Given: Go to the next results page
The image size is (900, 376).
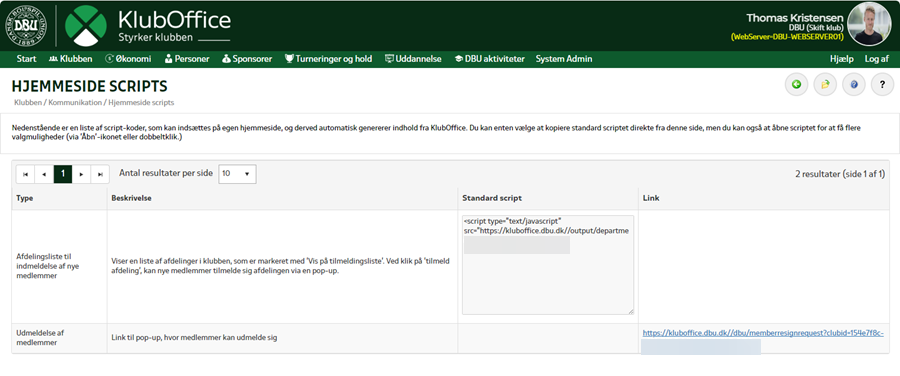Looking at the screenshot, I should click(81, 174).
